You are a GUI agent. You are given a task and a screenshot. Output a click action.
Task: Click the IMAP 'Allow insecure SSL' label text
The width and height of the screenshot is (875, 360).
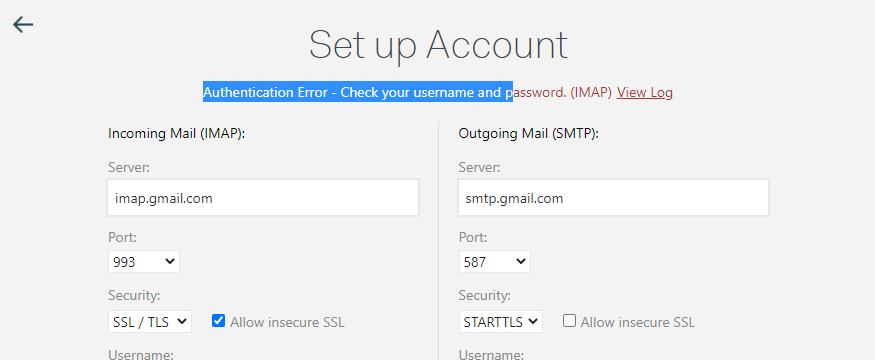coord(287,322)
